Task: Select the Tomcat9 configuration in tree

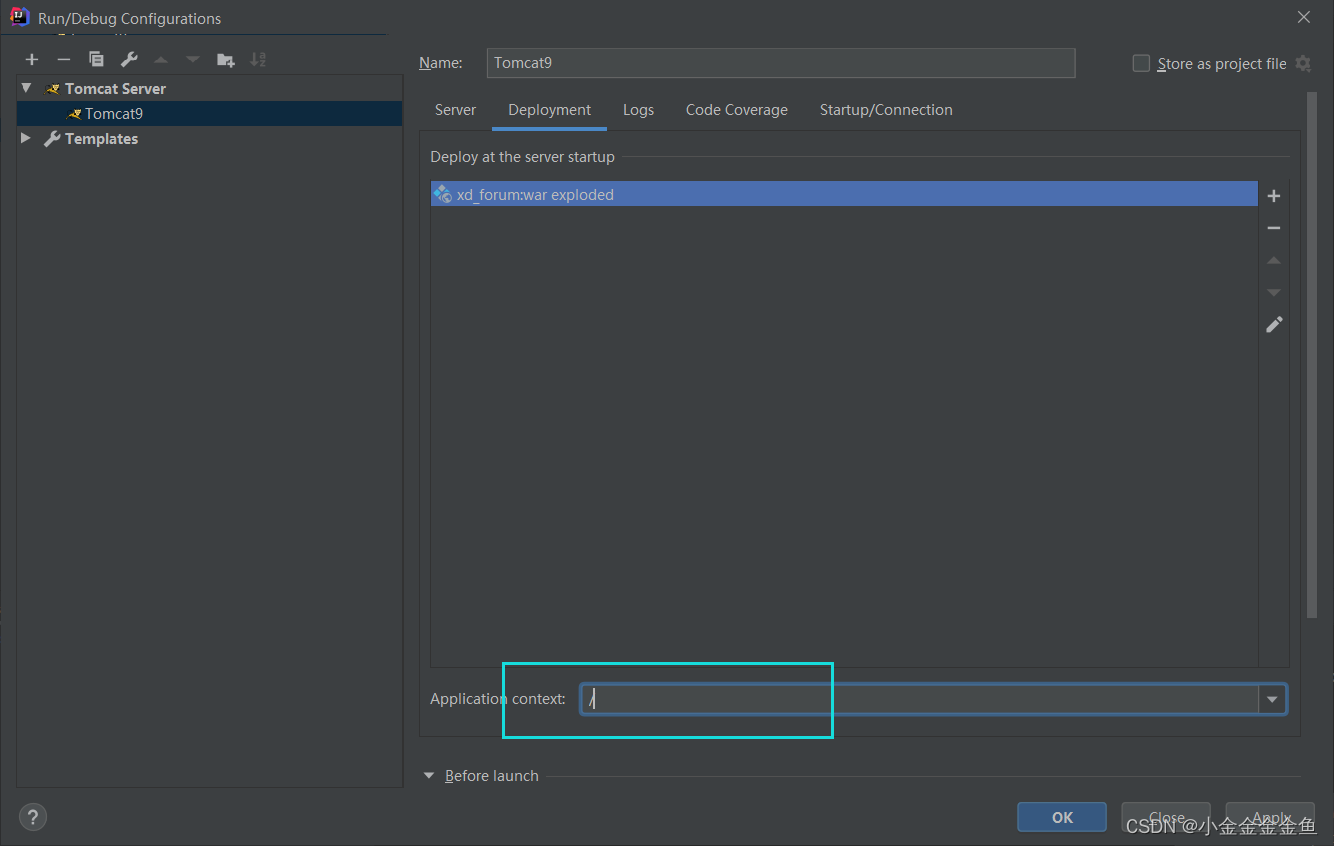Action: click(x=210, y=113)
